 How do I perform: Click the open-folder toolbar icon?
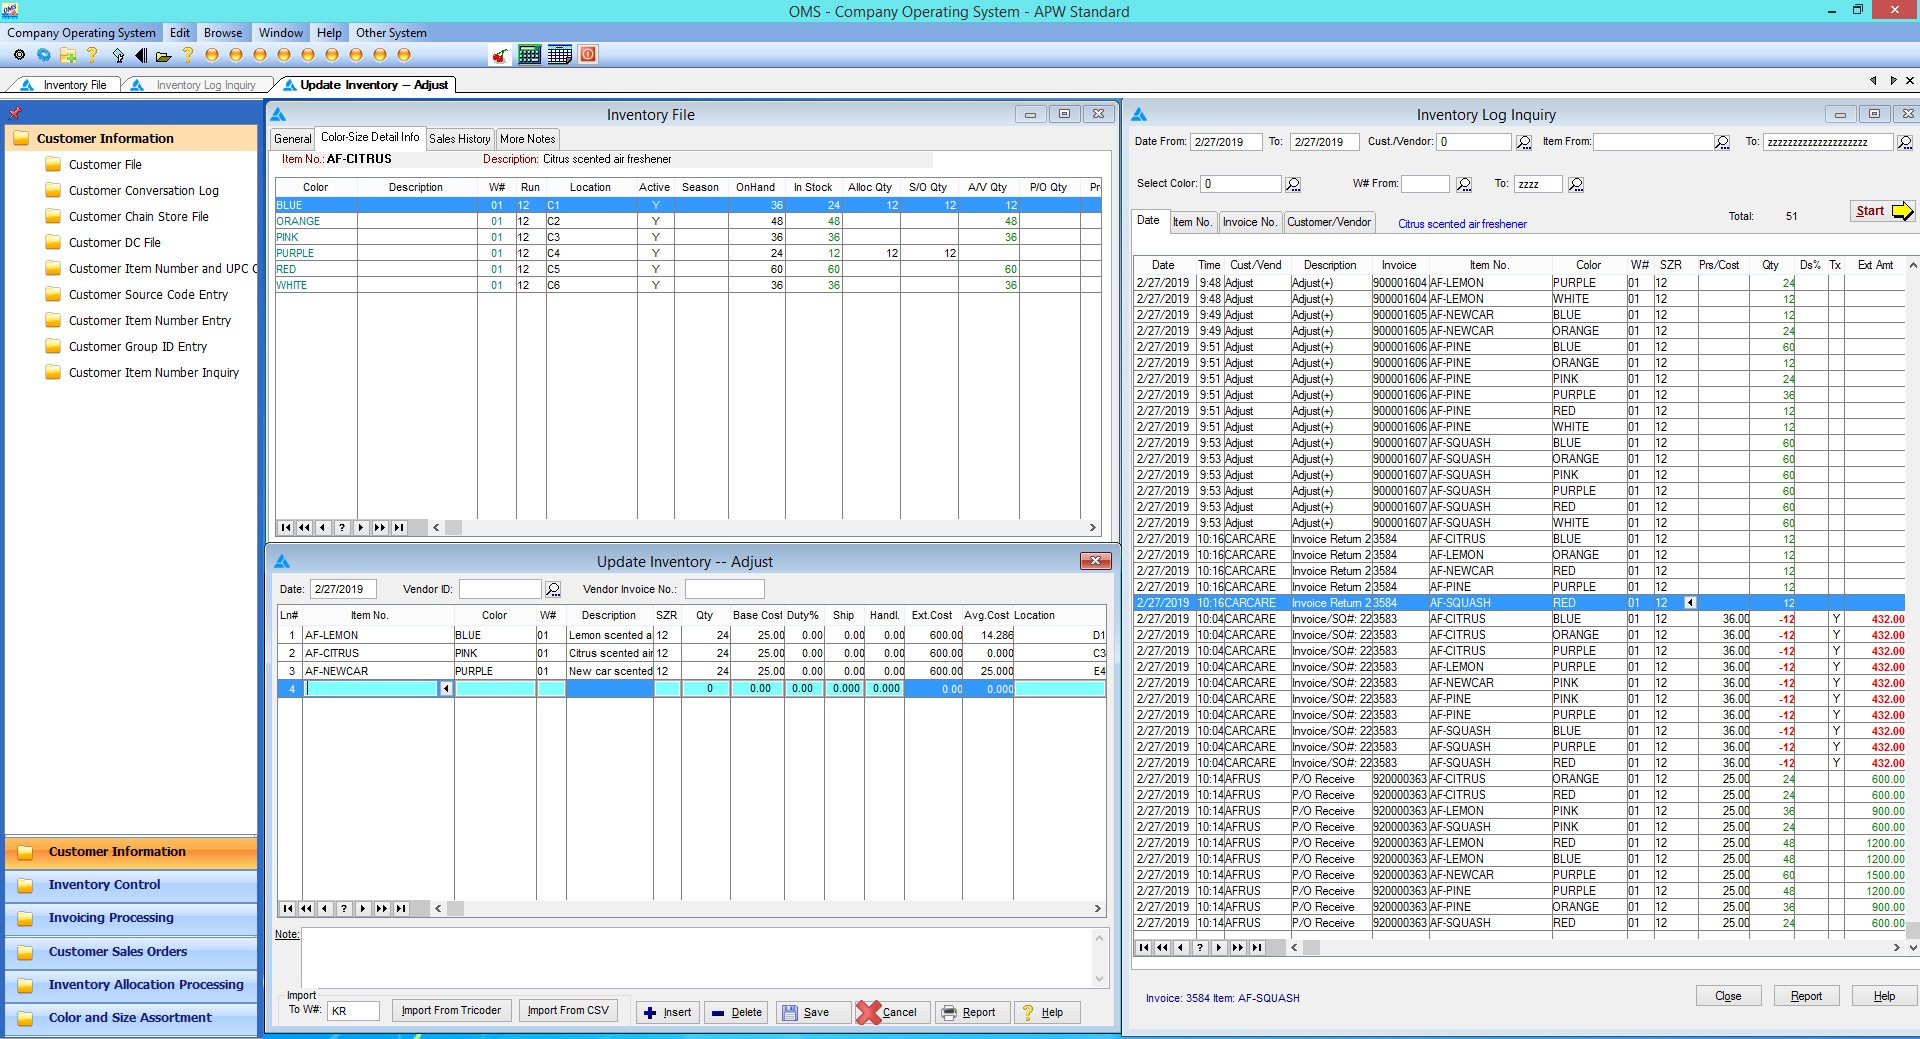[x=164, y=55]
